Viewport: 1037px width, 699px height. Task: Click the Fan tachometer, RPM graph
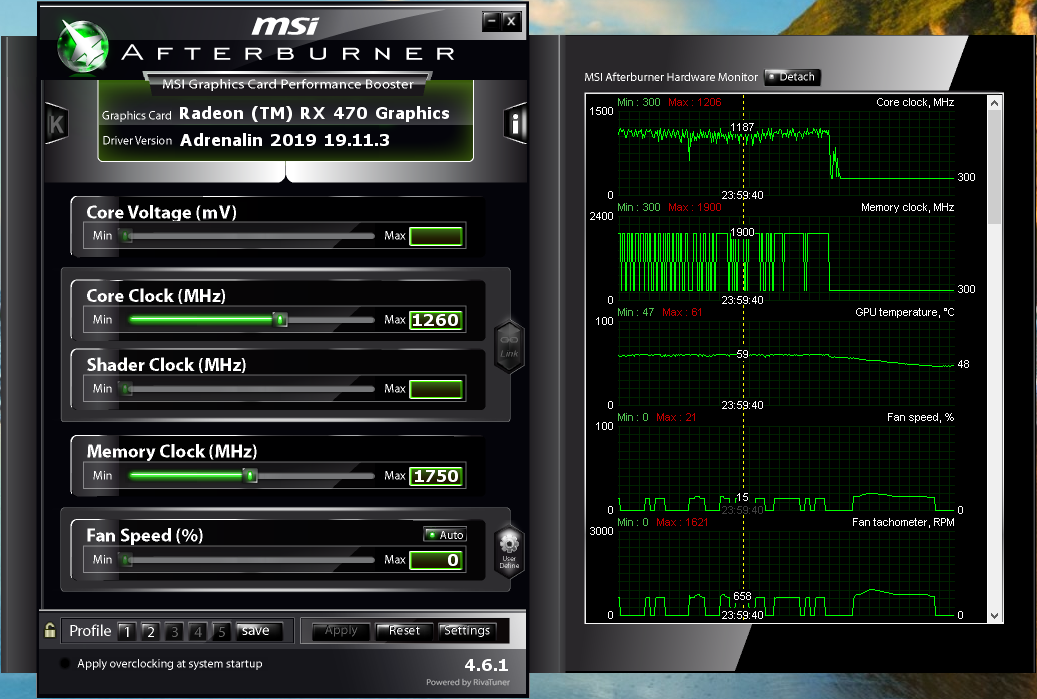tap(786, 573)
